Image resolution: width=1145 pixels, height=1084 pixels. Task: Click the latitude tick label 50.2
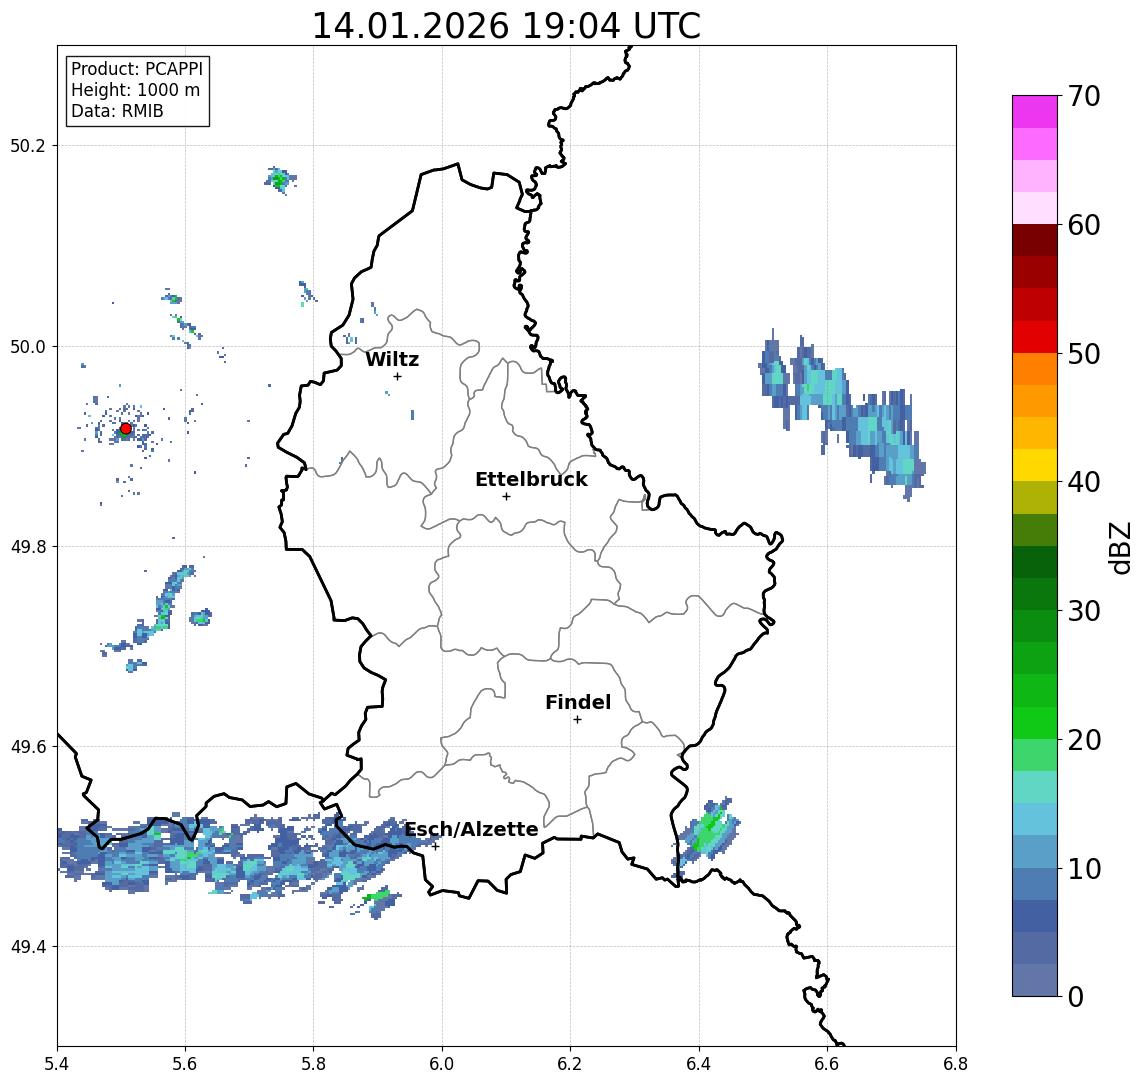(28, 145)
